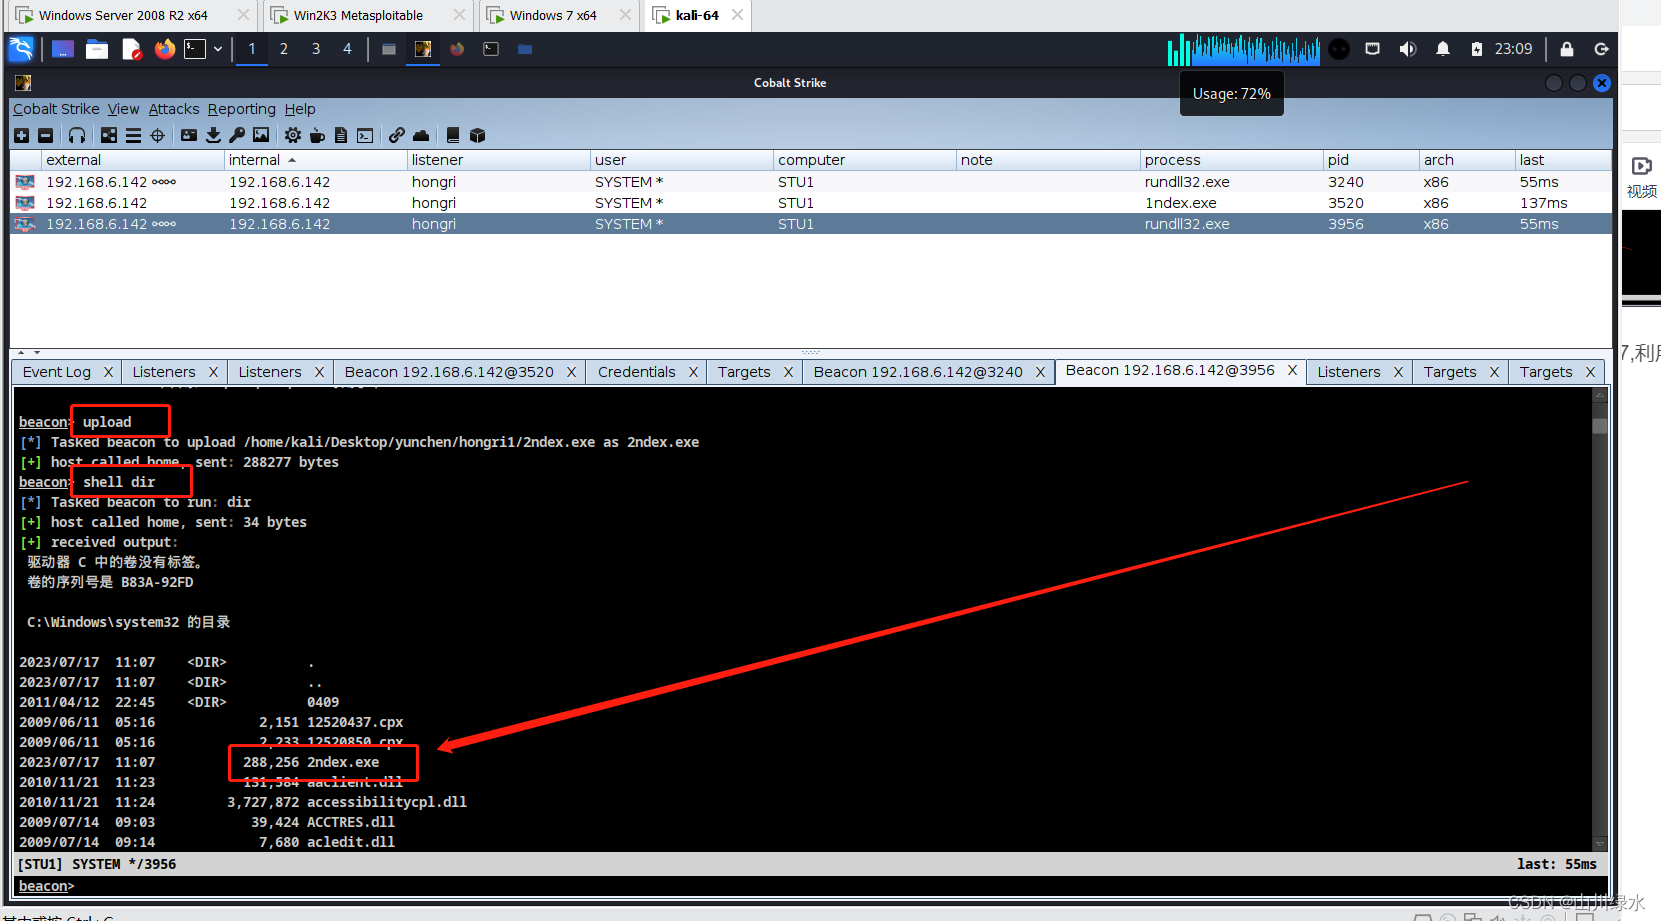Switch to workspace 2

[x=284, y=49]
